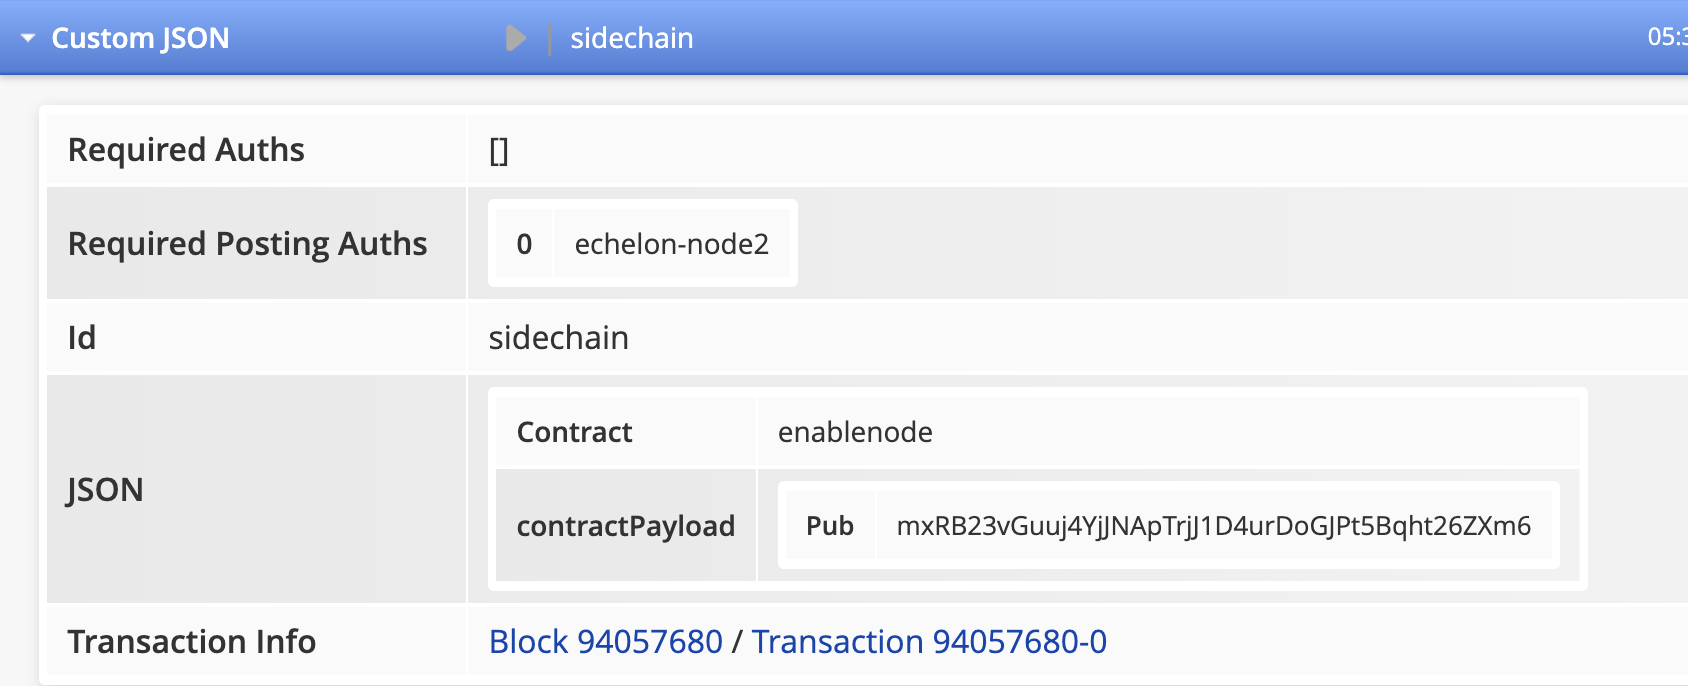Select the Pub key value string
The image size is (1688, 686).
(x=1213, y=526)
